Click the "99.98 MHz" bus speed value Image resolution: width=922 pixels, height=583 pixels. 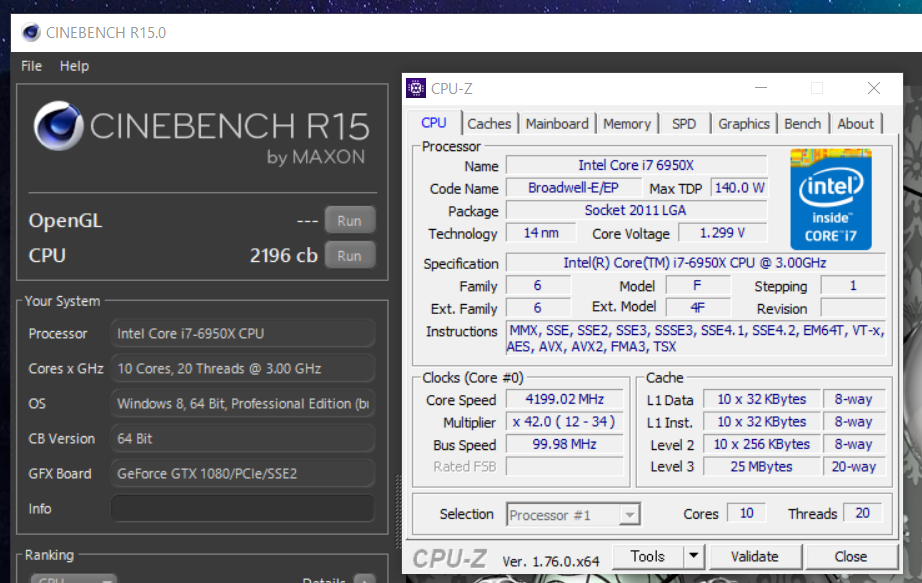(x=564, y=444)
